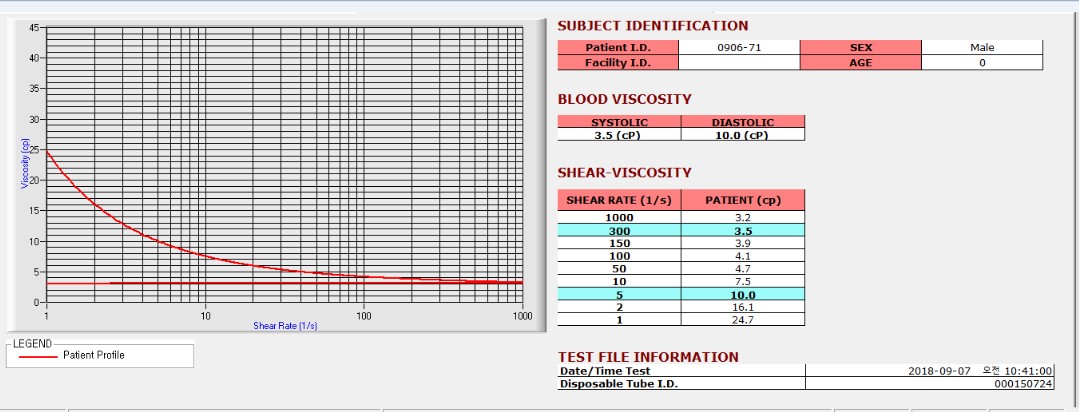Click the diastolic viscosity value 10.0 (cP)
Image resolution: width=1079 pixels, height=412 pixels.
[742, 135]
